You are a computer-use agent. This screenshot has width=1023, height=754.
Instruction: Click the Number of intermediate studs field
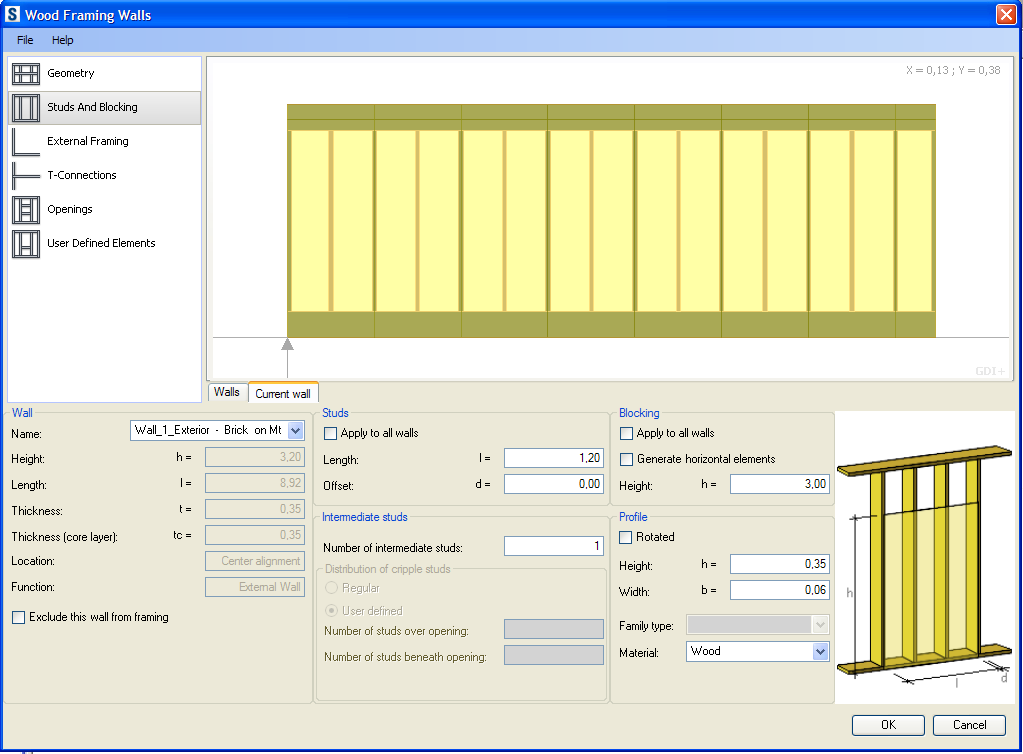[x=553, y=546]
